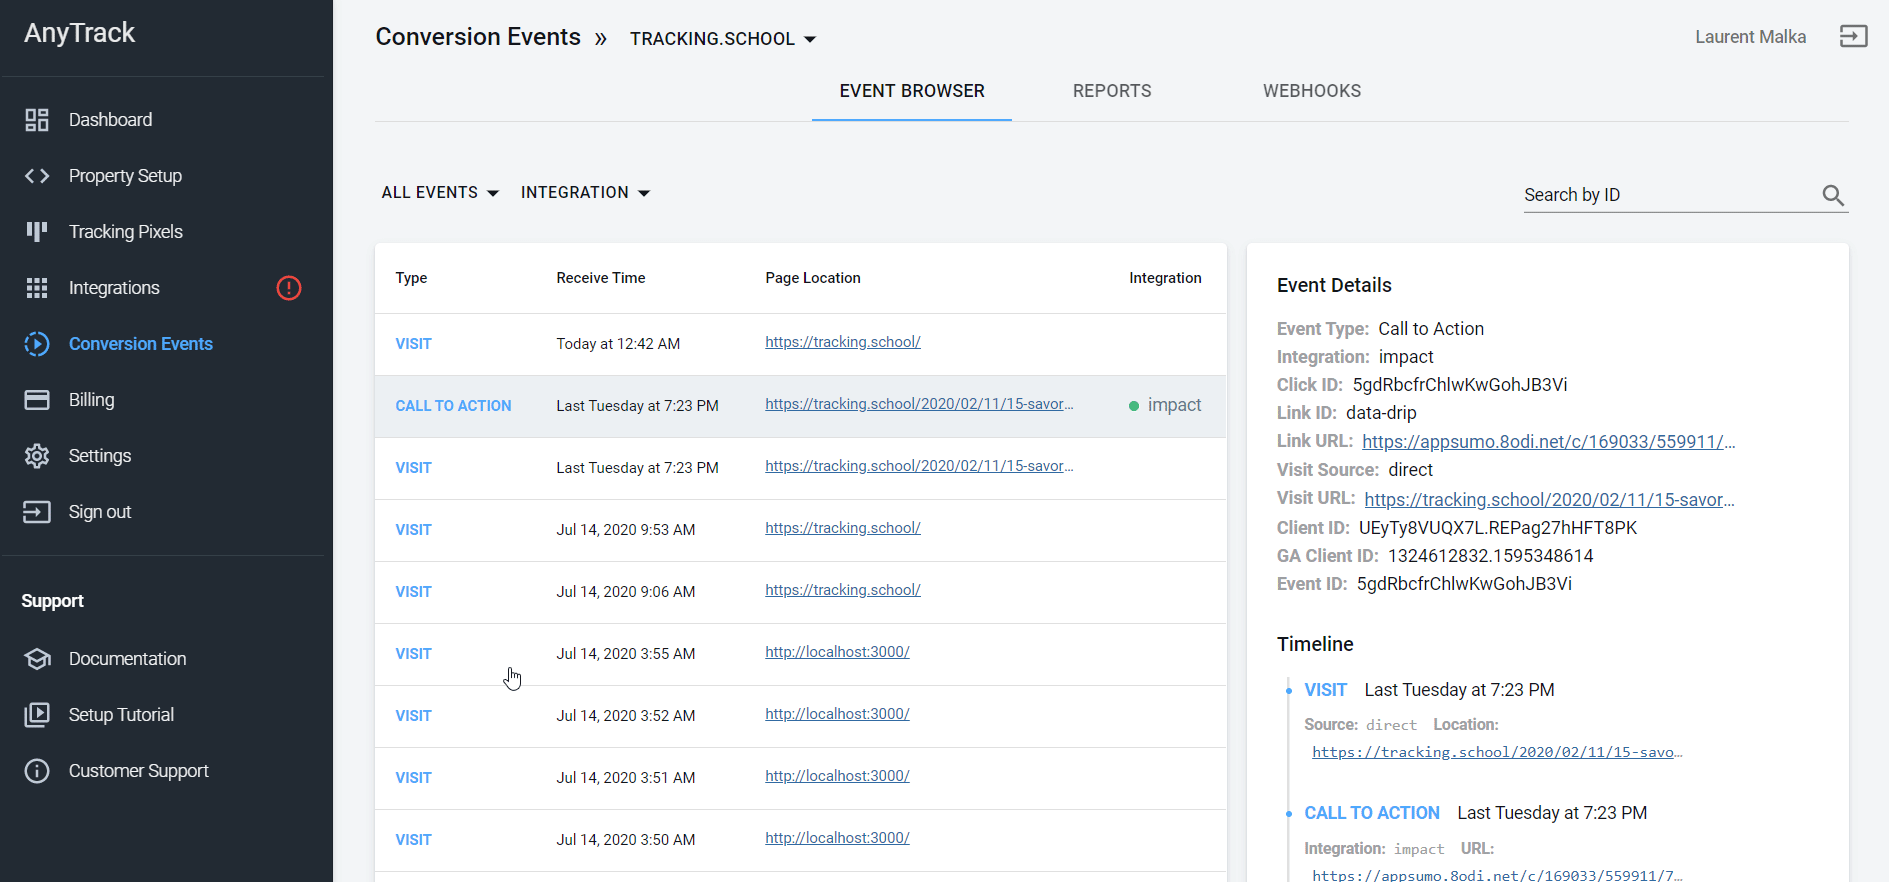The width and height of the screenshot is (1889, 882).
Task: Click the Integrations apps grid icon
Action: pyautogui.click(x=37, y=288)
